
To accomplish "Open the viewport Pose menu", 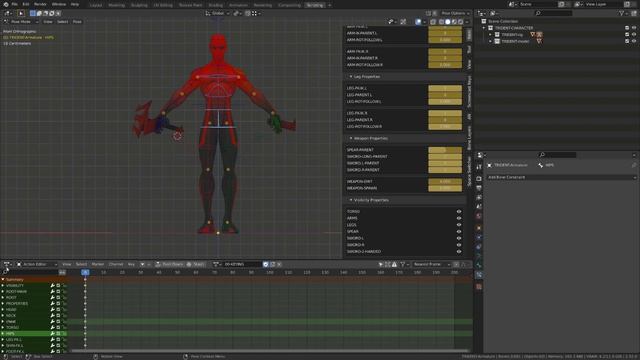I will [x=77, y=22].
